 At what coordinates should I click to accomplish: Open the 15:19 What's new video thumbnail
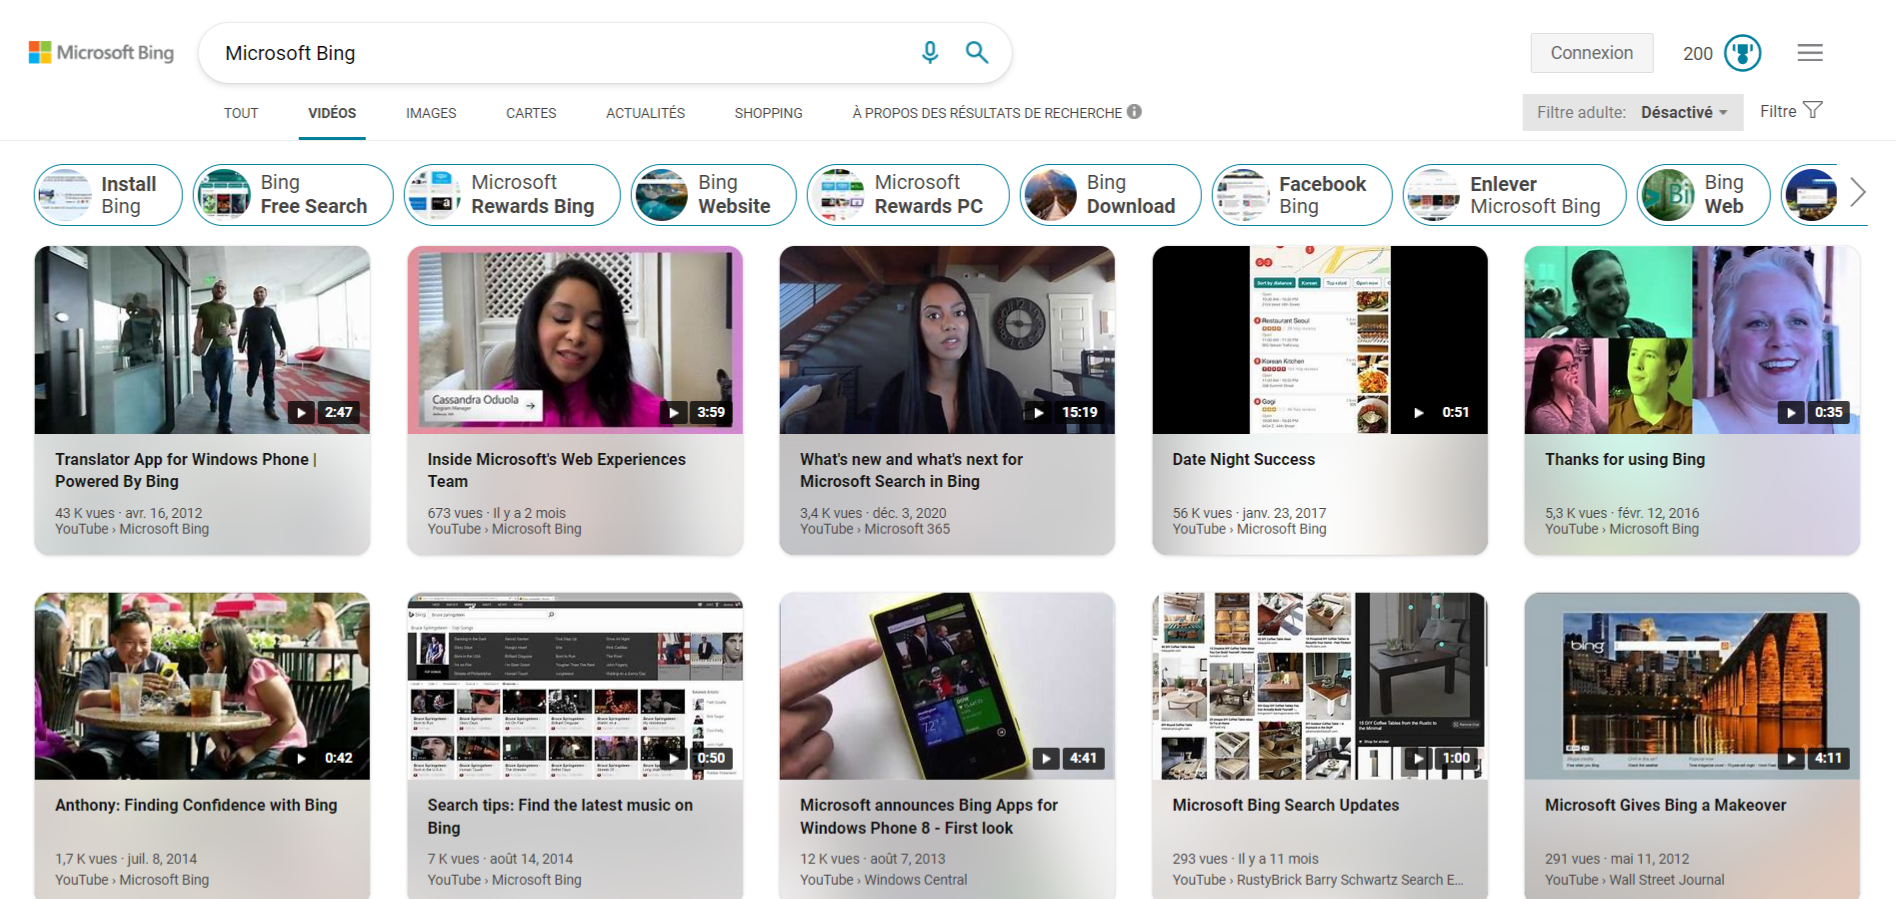point(947,340)
